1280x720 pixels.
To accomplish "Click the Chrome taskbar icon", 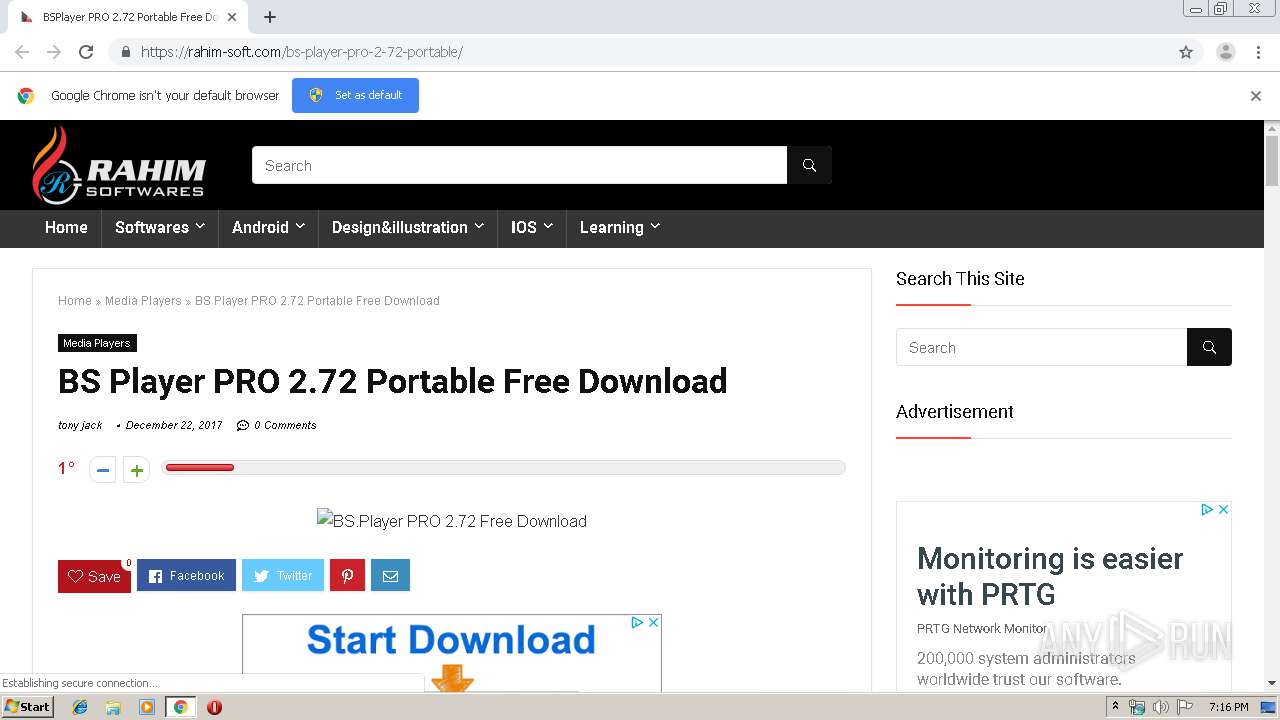I will (x=180, y=707).
